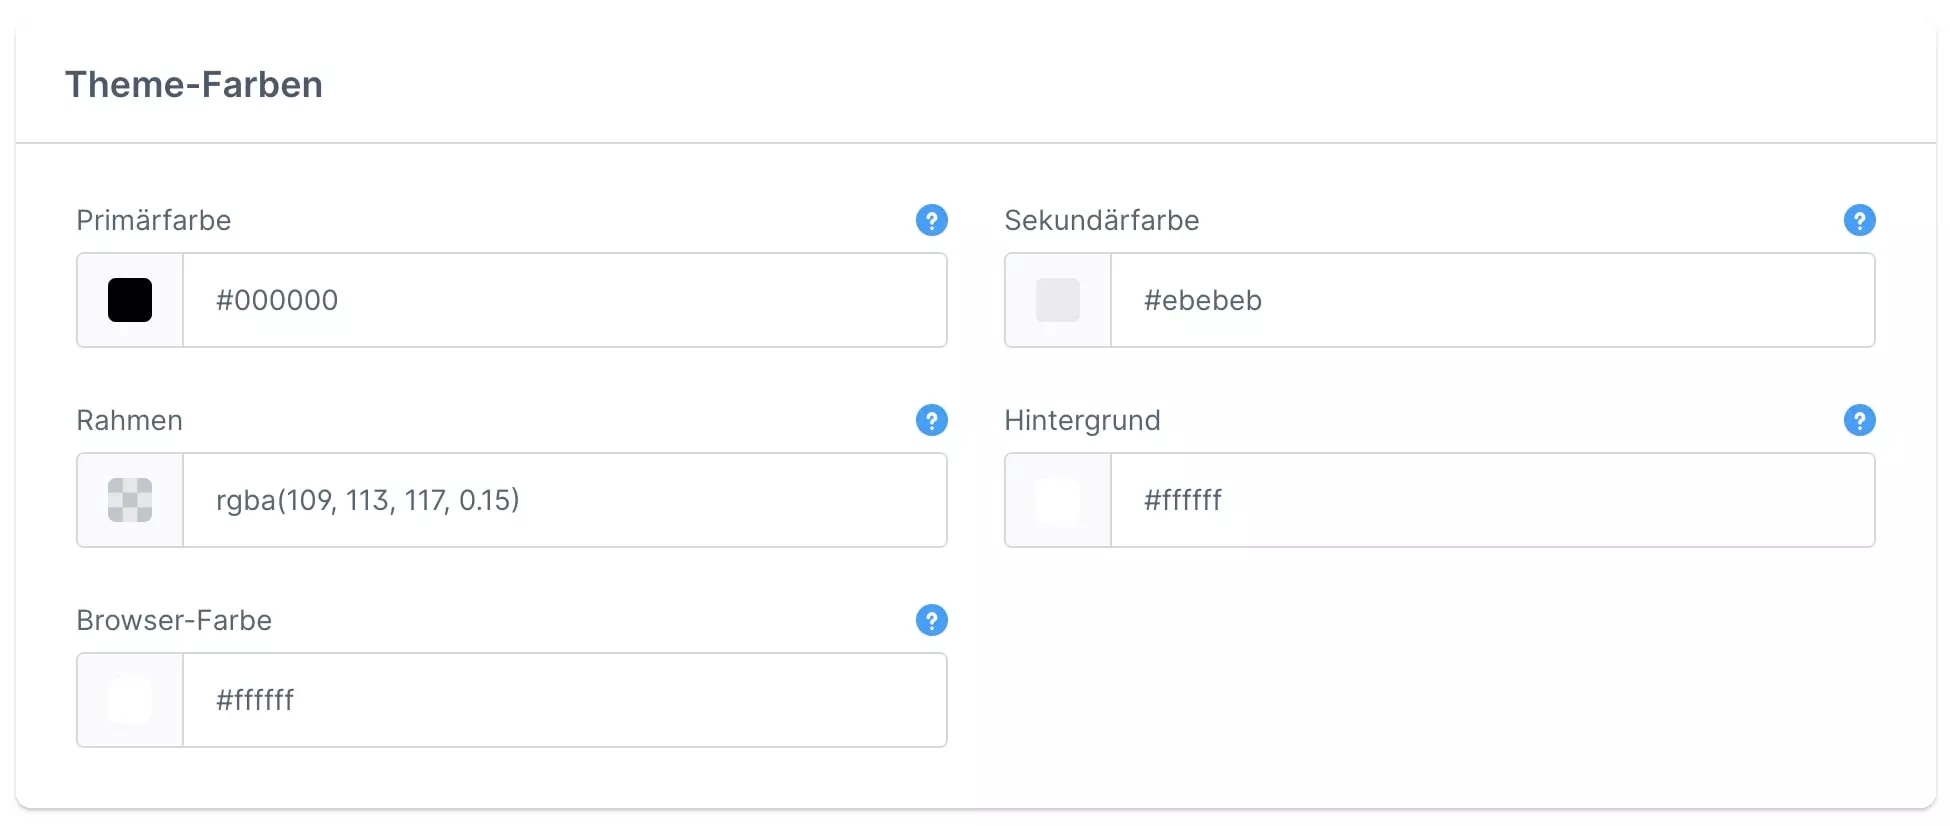Click the Primärfarbe field label

tap(154, 220)
